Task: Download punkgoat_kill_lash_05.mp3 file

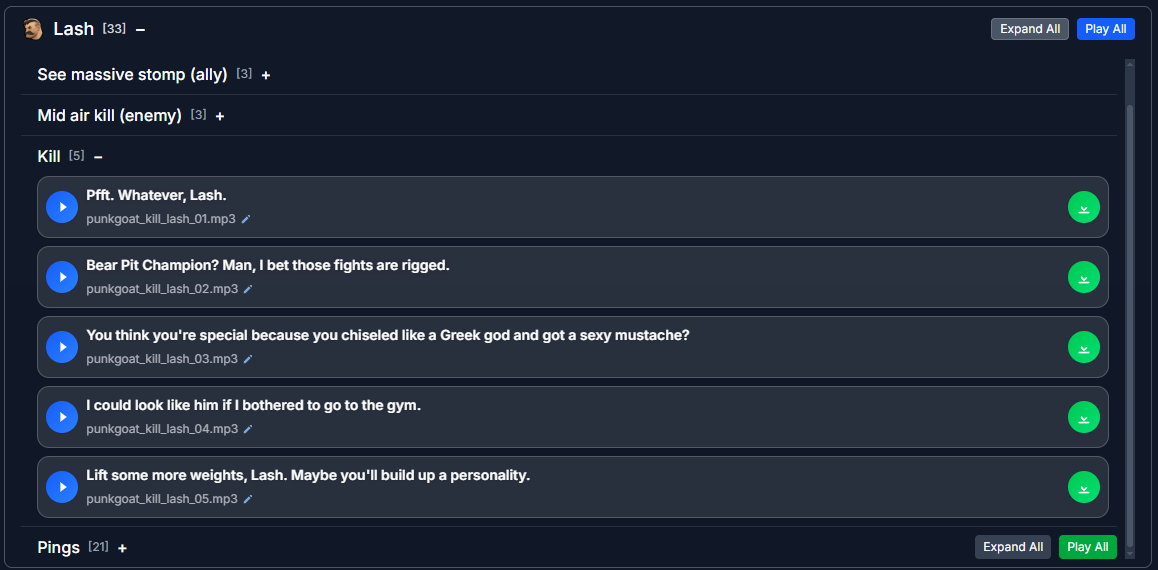Action: (x=1083, y=487)
